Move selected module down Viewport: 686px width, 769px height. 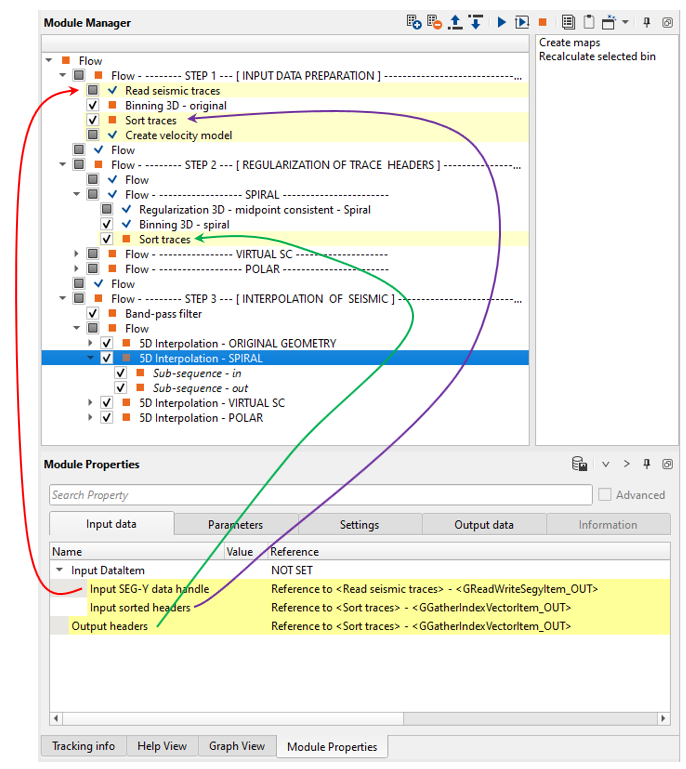pos(475,22)
